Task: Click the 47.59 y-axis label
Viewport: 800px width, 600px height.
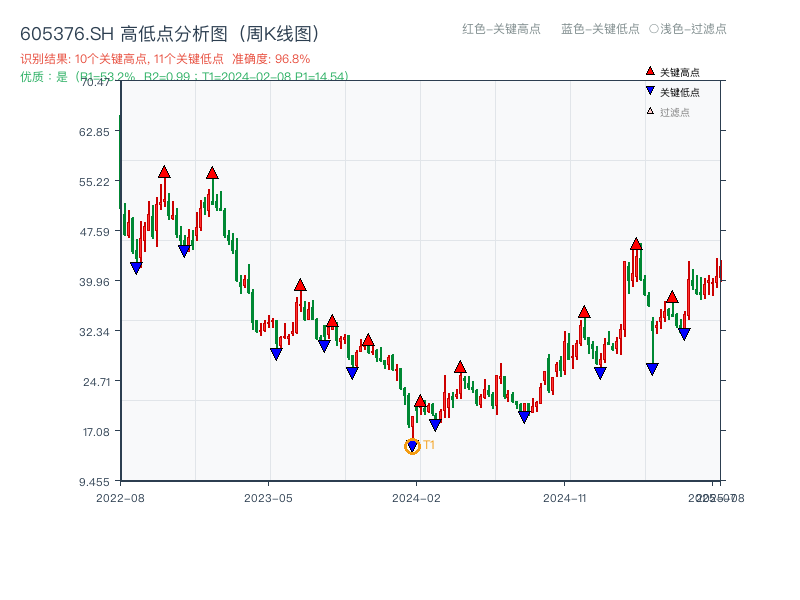Action: [94, 232]
